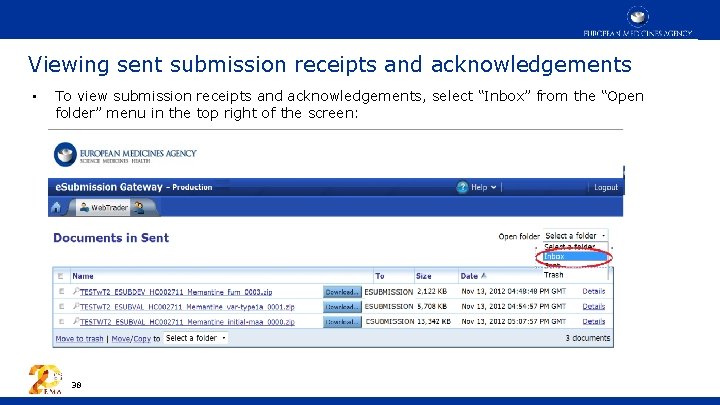
Task: Choose 'Select a folder' list entry
Action: click(569, 247)
